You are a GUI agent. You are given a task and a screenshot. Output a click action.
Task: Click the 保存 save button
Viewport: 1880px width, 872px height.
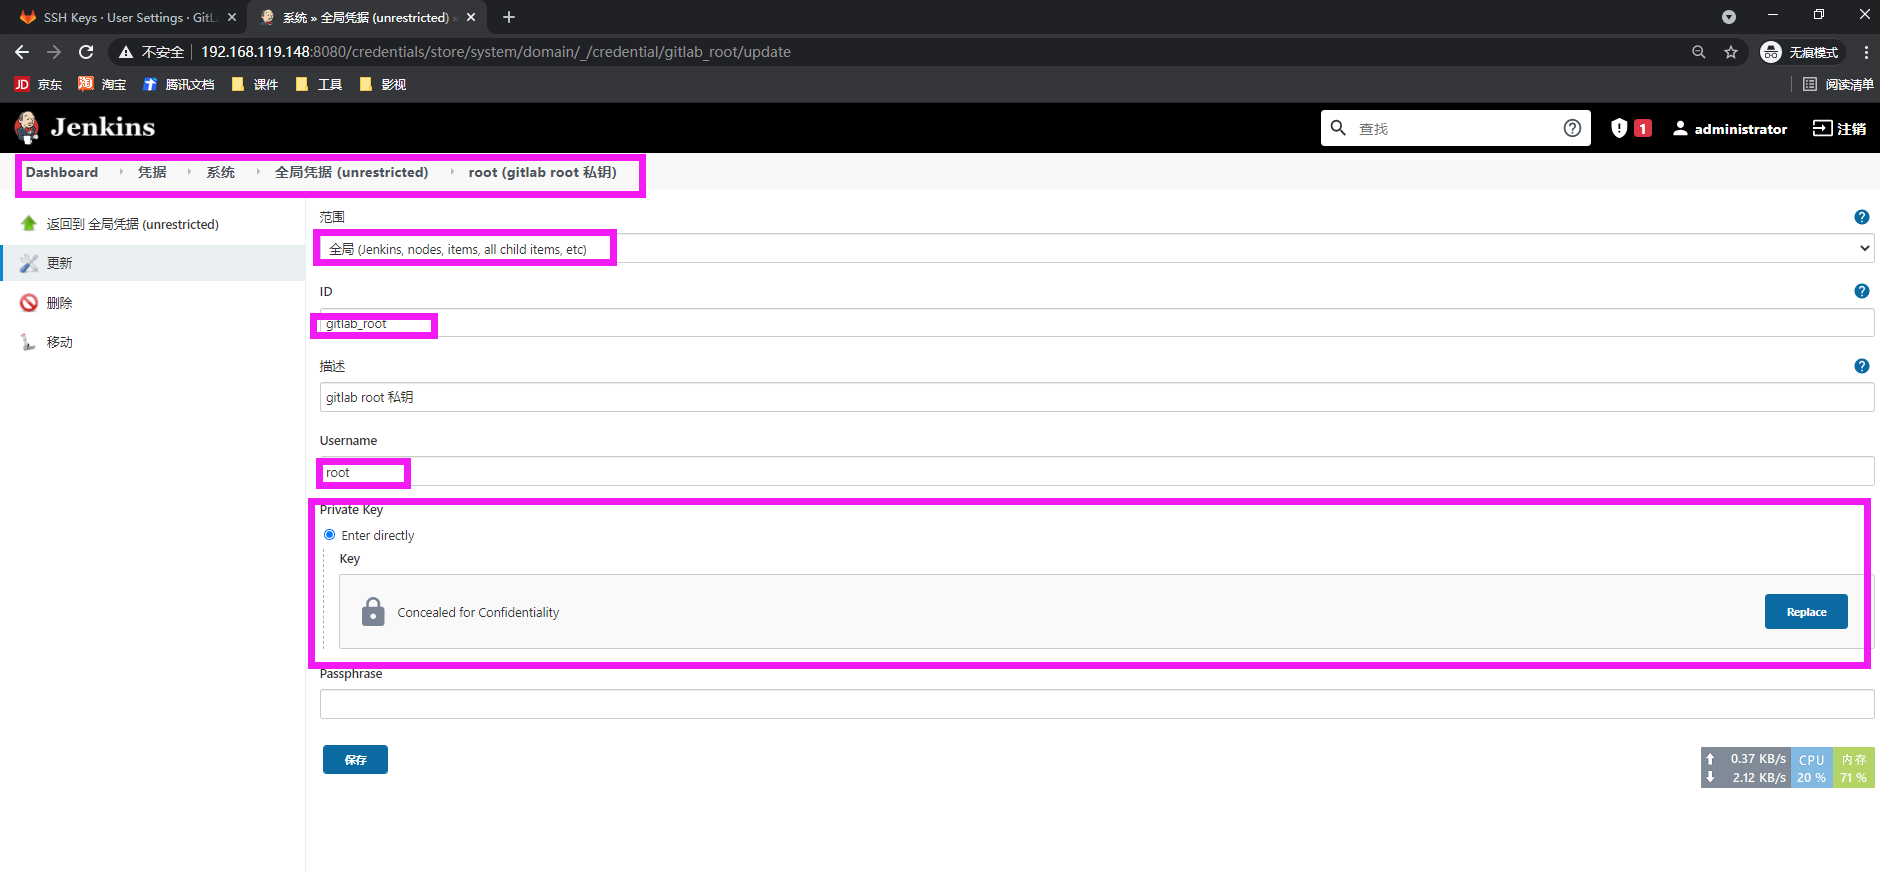[x=355, y=760]
